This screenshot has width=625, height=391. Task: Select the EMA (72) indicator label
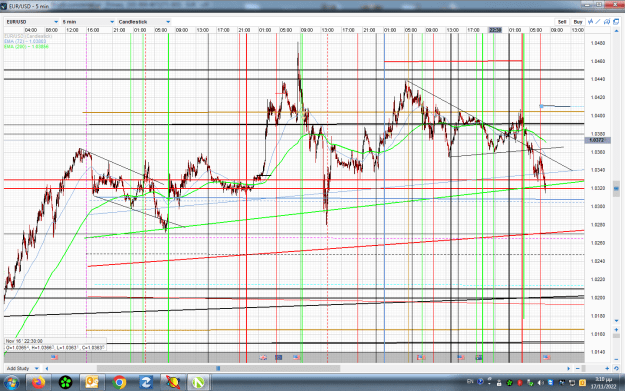click(x=25, y=41)
